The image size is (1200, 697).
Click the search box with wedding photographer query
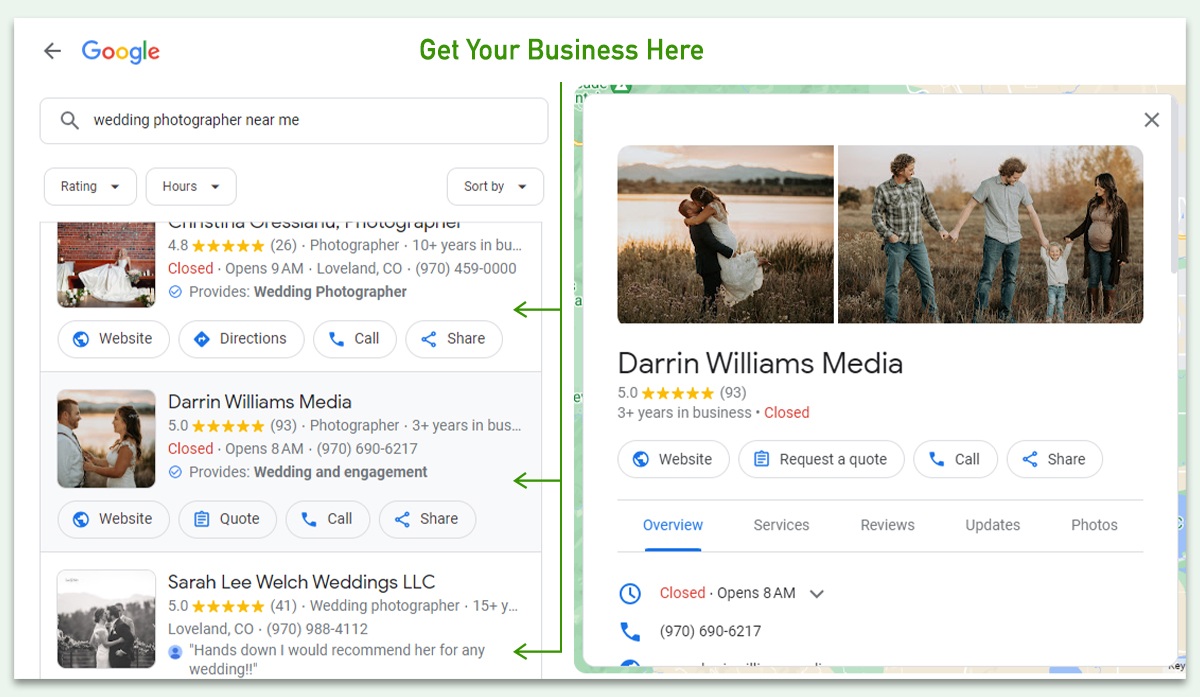[x=294, y=121]
